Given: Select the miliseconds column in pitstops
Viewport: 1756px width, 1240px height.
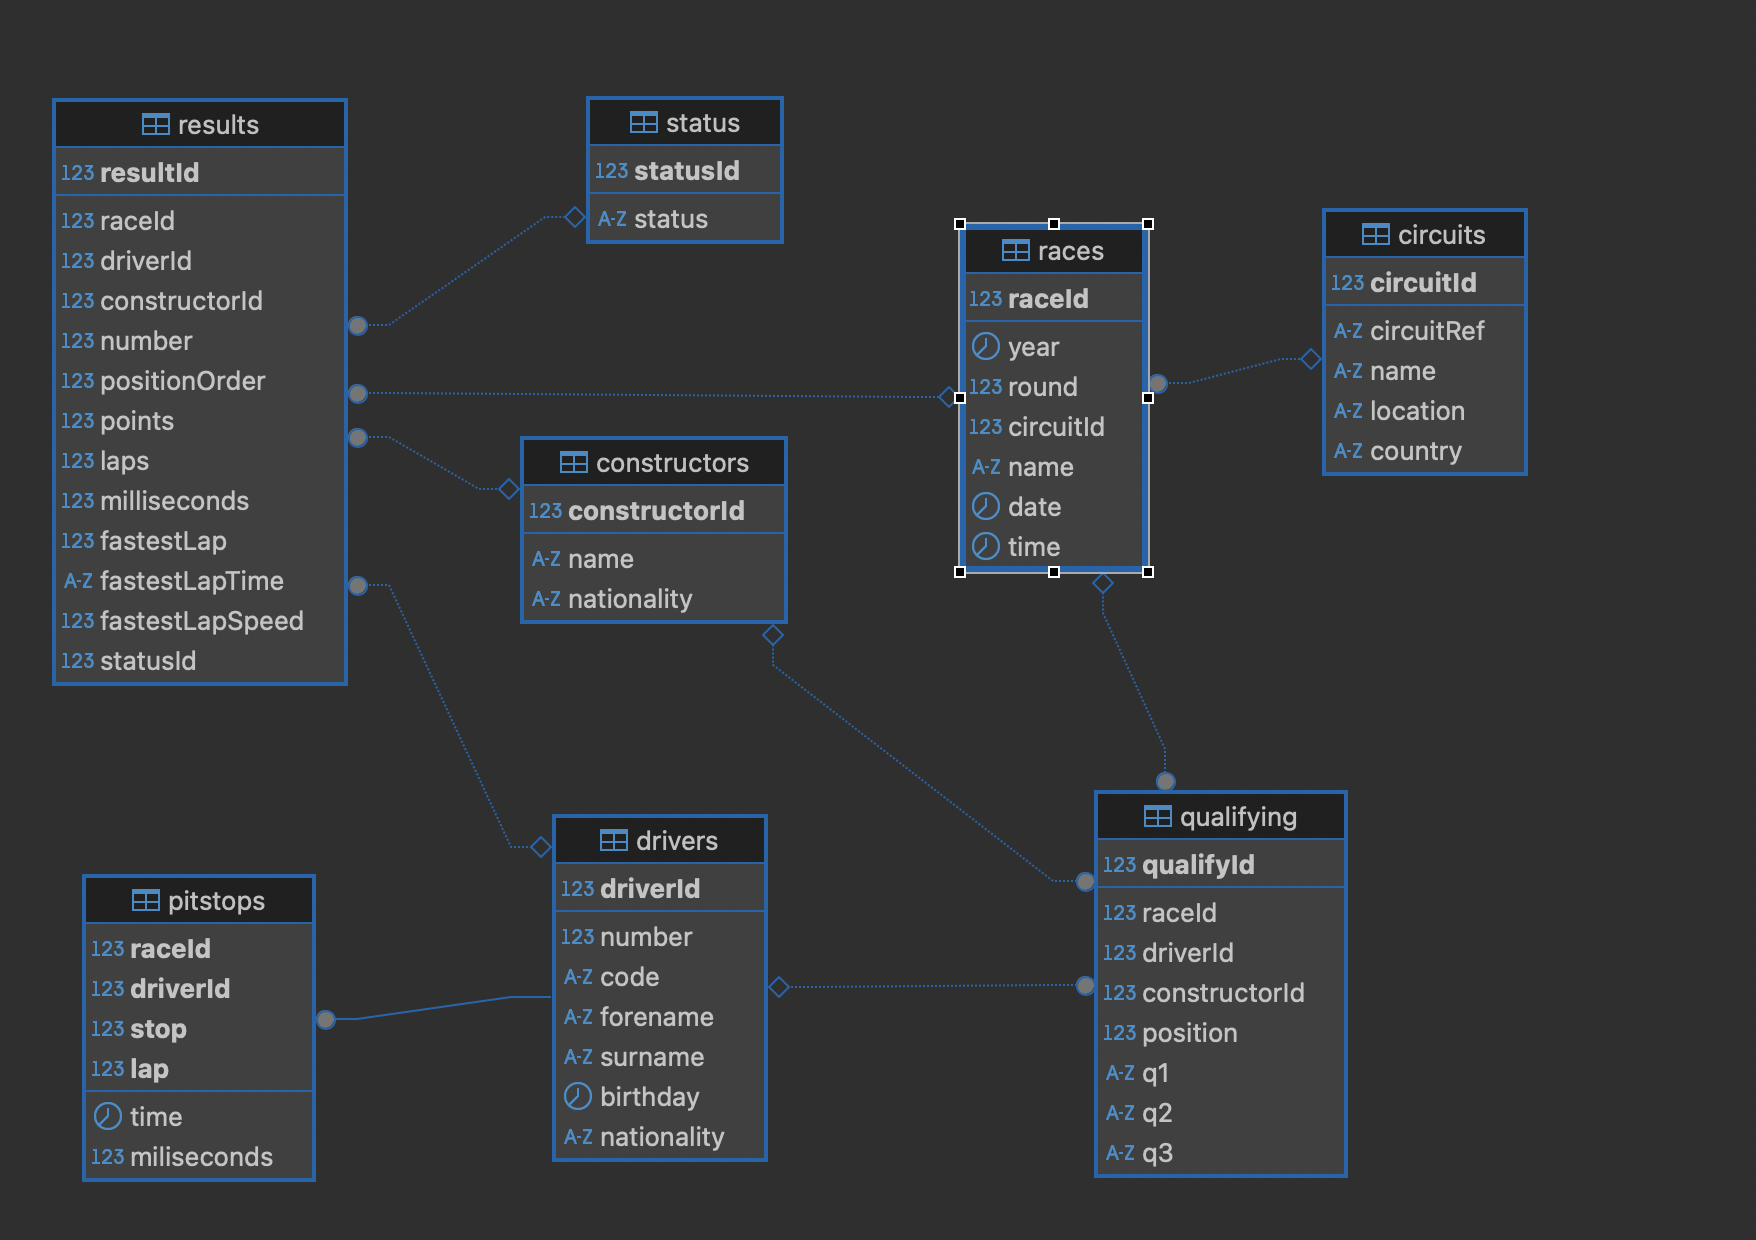Looking at the screenshot, I should click(200, 1157).
